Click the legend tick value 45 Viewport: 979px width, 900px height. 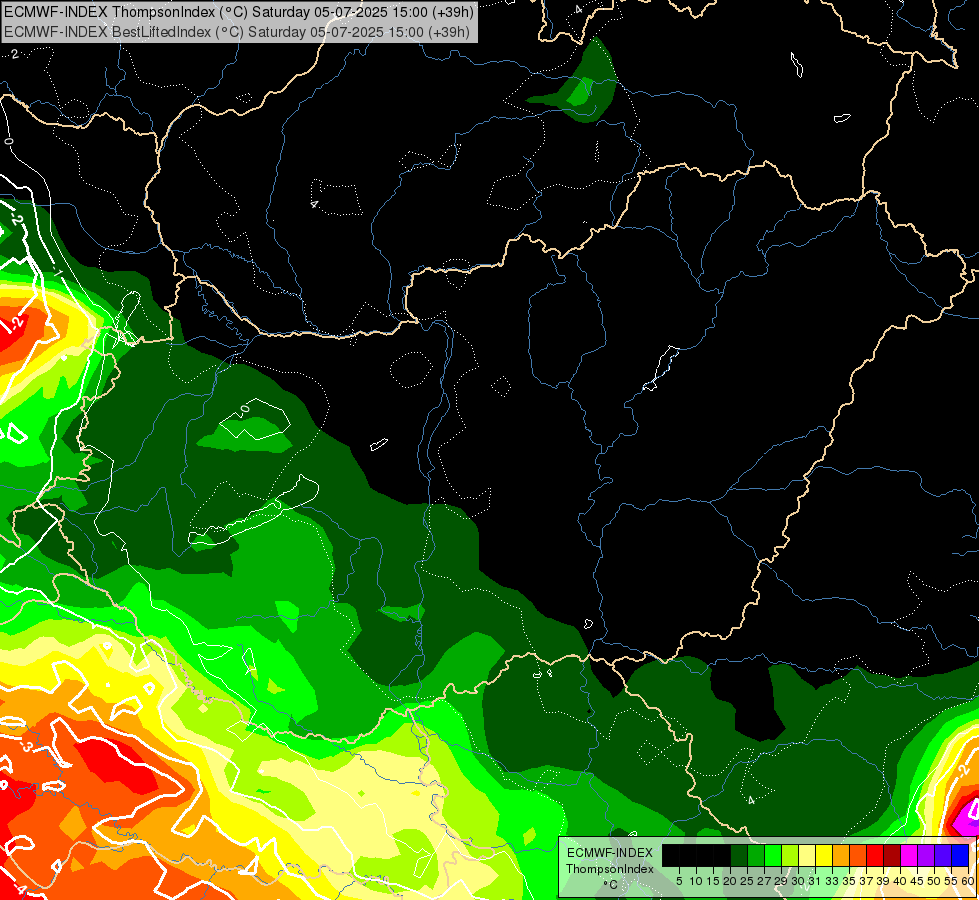[x=918, y=881]
